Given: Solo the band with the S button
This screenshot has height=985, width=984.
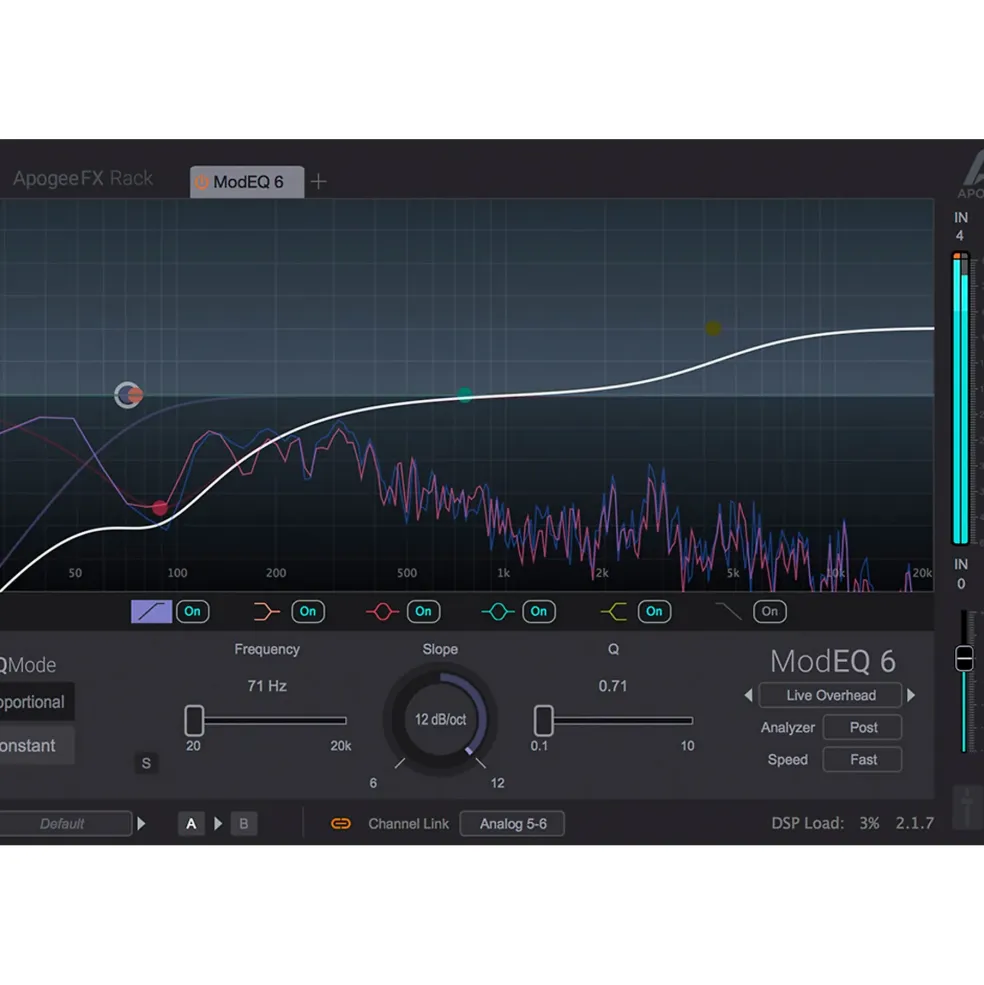Looking at the screenshot, I should tap(146, 763).
